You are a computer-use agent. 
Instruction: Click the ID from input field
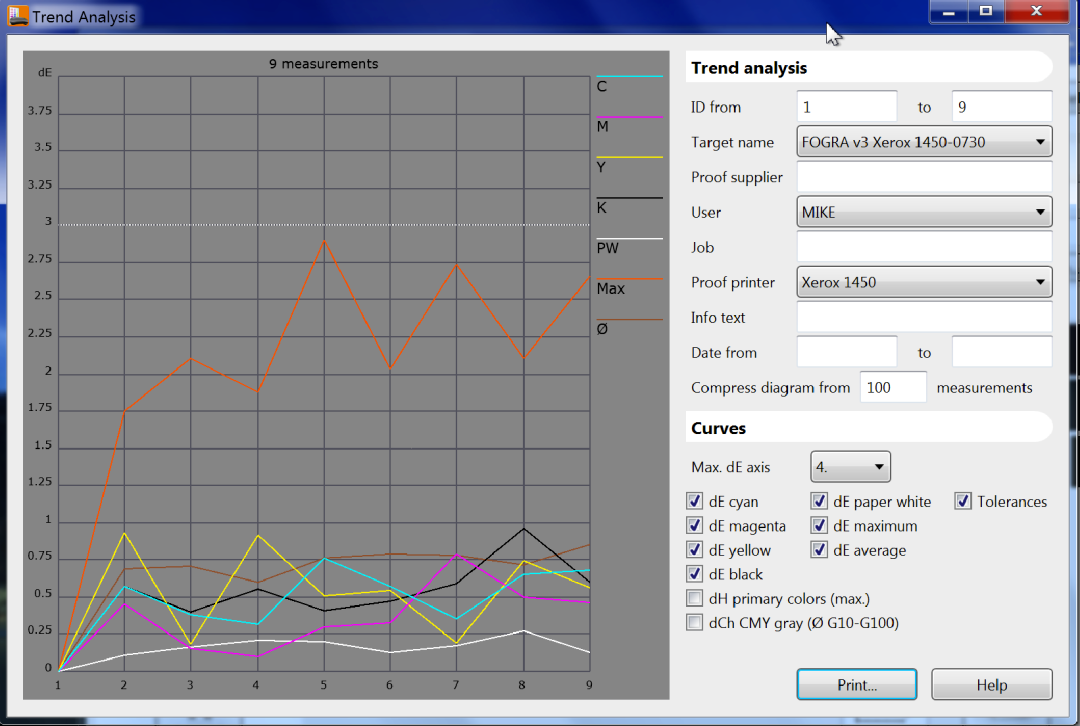[x=847, y=107]
